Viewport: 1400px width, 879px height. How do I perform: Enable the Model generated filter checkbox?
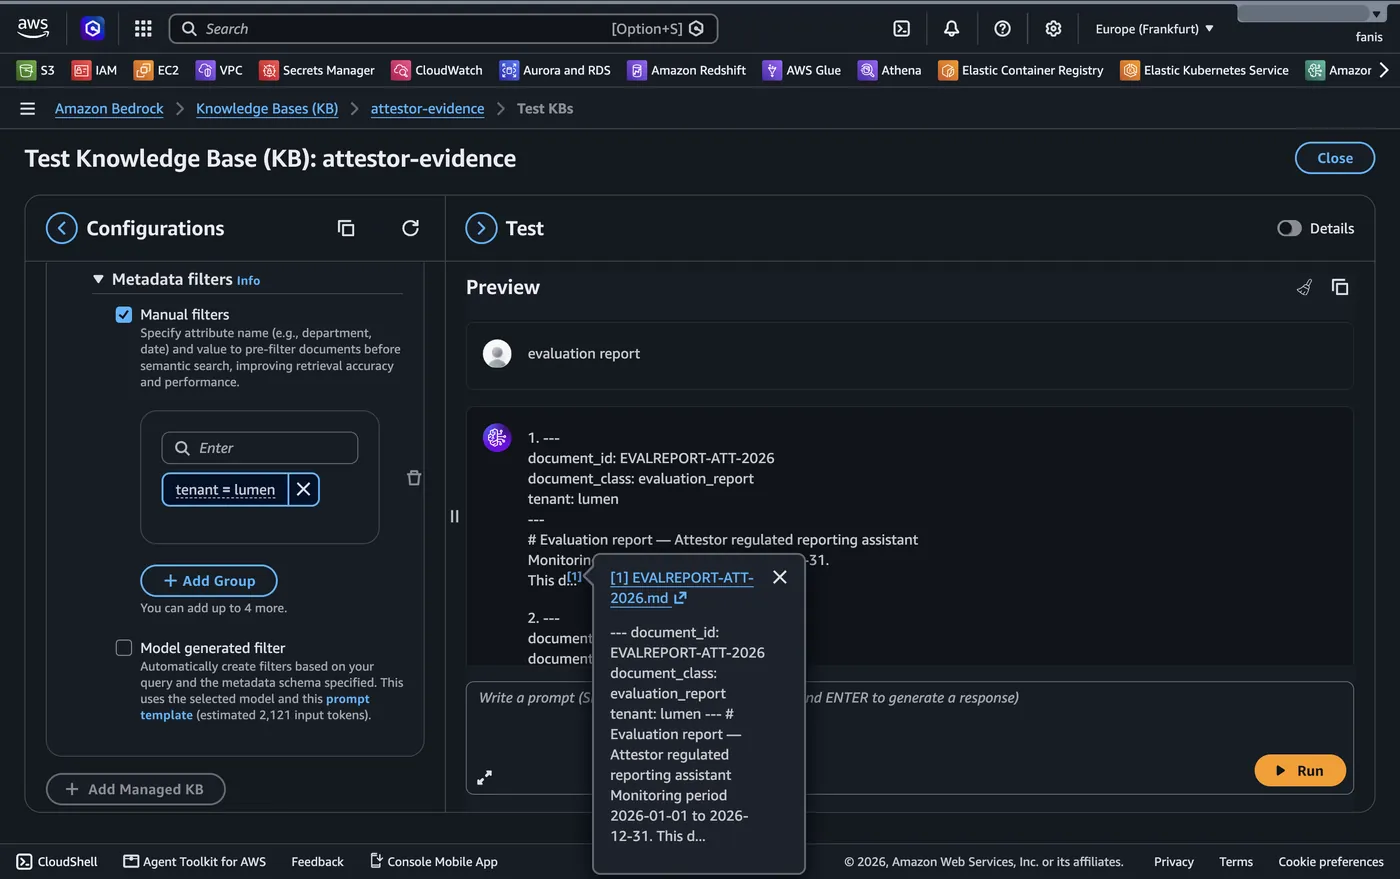124,648
